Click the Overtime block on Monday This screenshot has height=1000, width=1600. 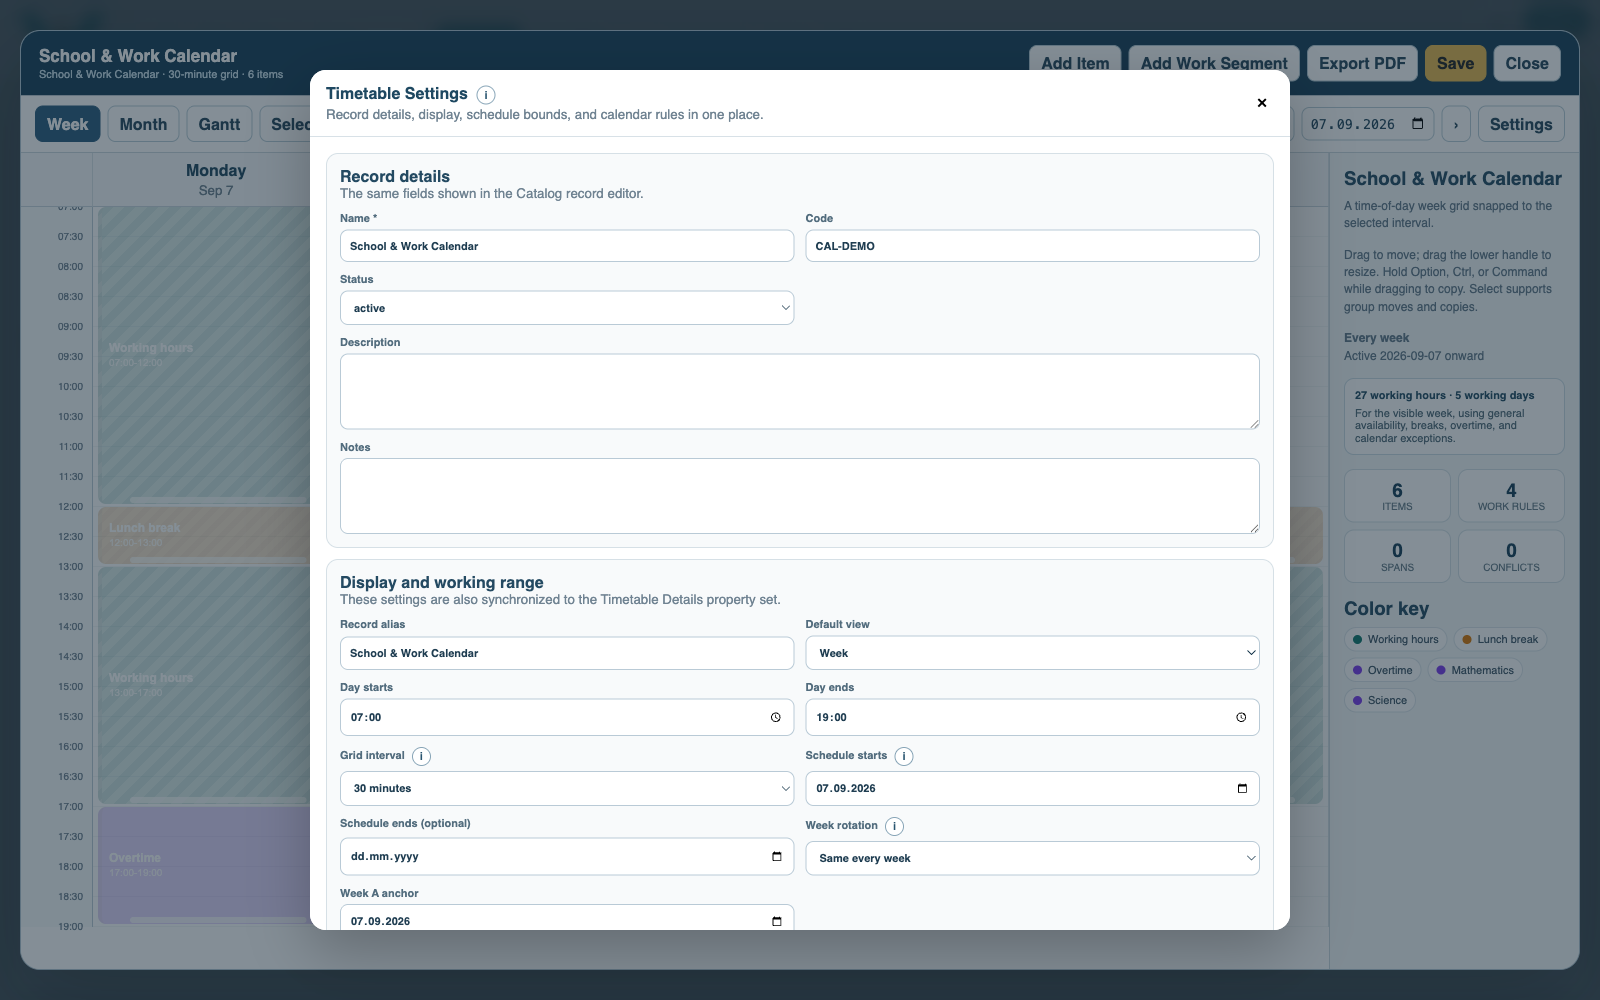click(x=204, y=865)
